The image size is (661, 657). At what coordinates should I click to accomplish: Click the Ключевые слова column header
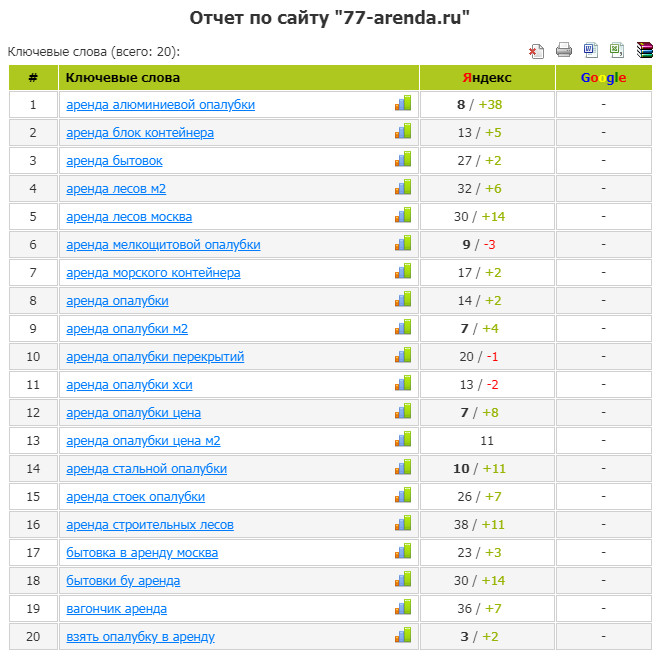tap(239, 78)
